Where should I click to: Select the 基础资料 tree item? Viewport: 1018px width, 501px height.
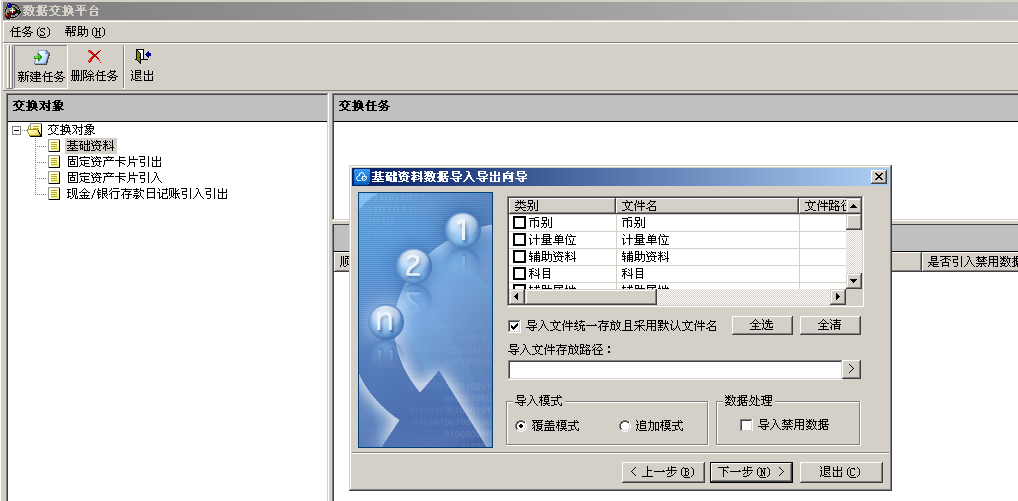[90, 146]
